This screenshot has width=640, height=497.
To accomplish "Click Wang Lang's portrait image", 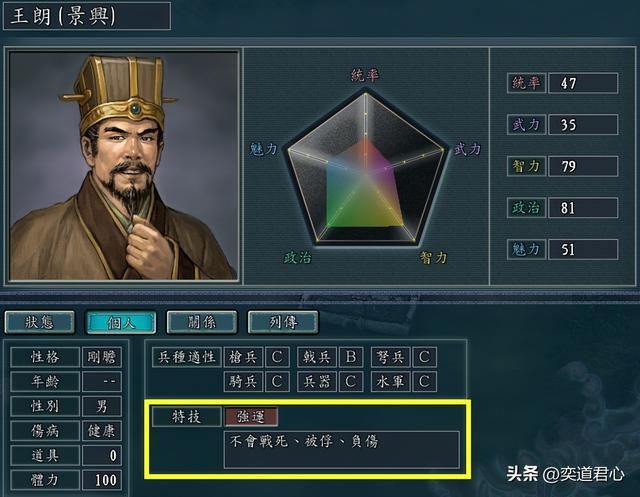I will (x=123, y=166).
